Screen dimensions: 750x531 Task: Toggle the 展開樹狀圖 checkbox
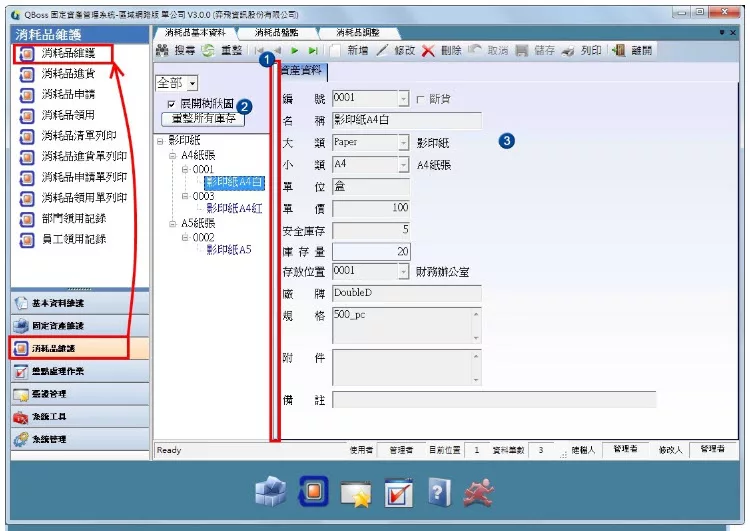(x=172, y=104)
